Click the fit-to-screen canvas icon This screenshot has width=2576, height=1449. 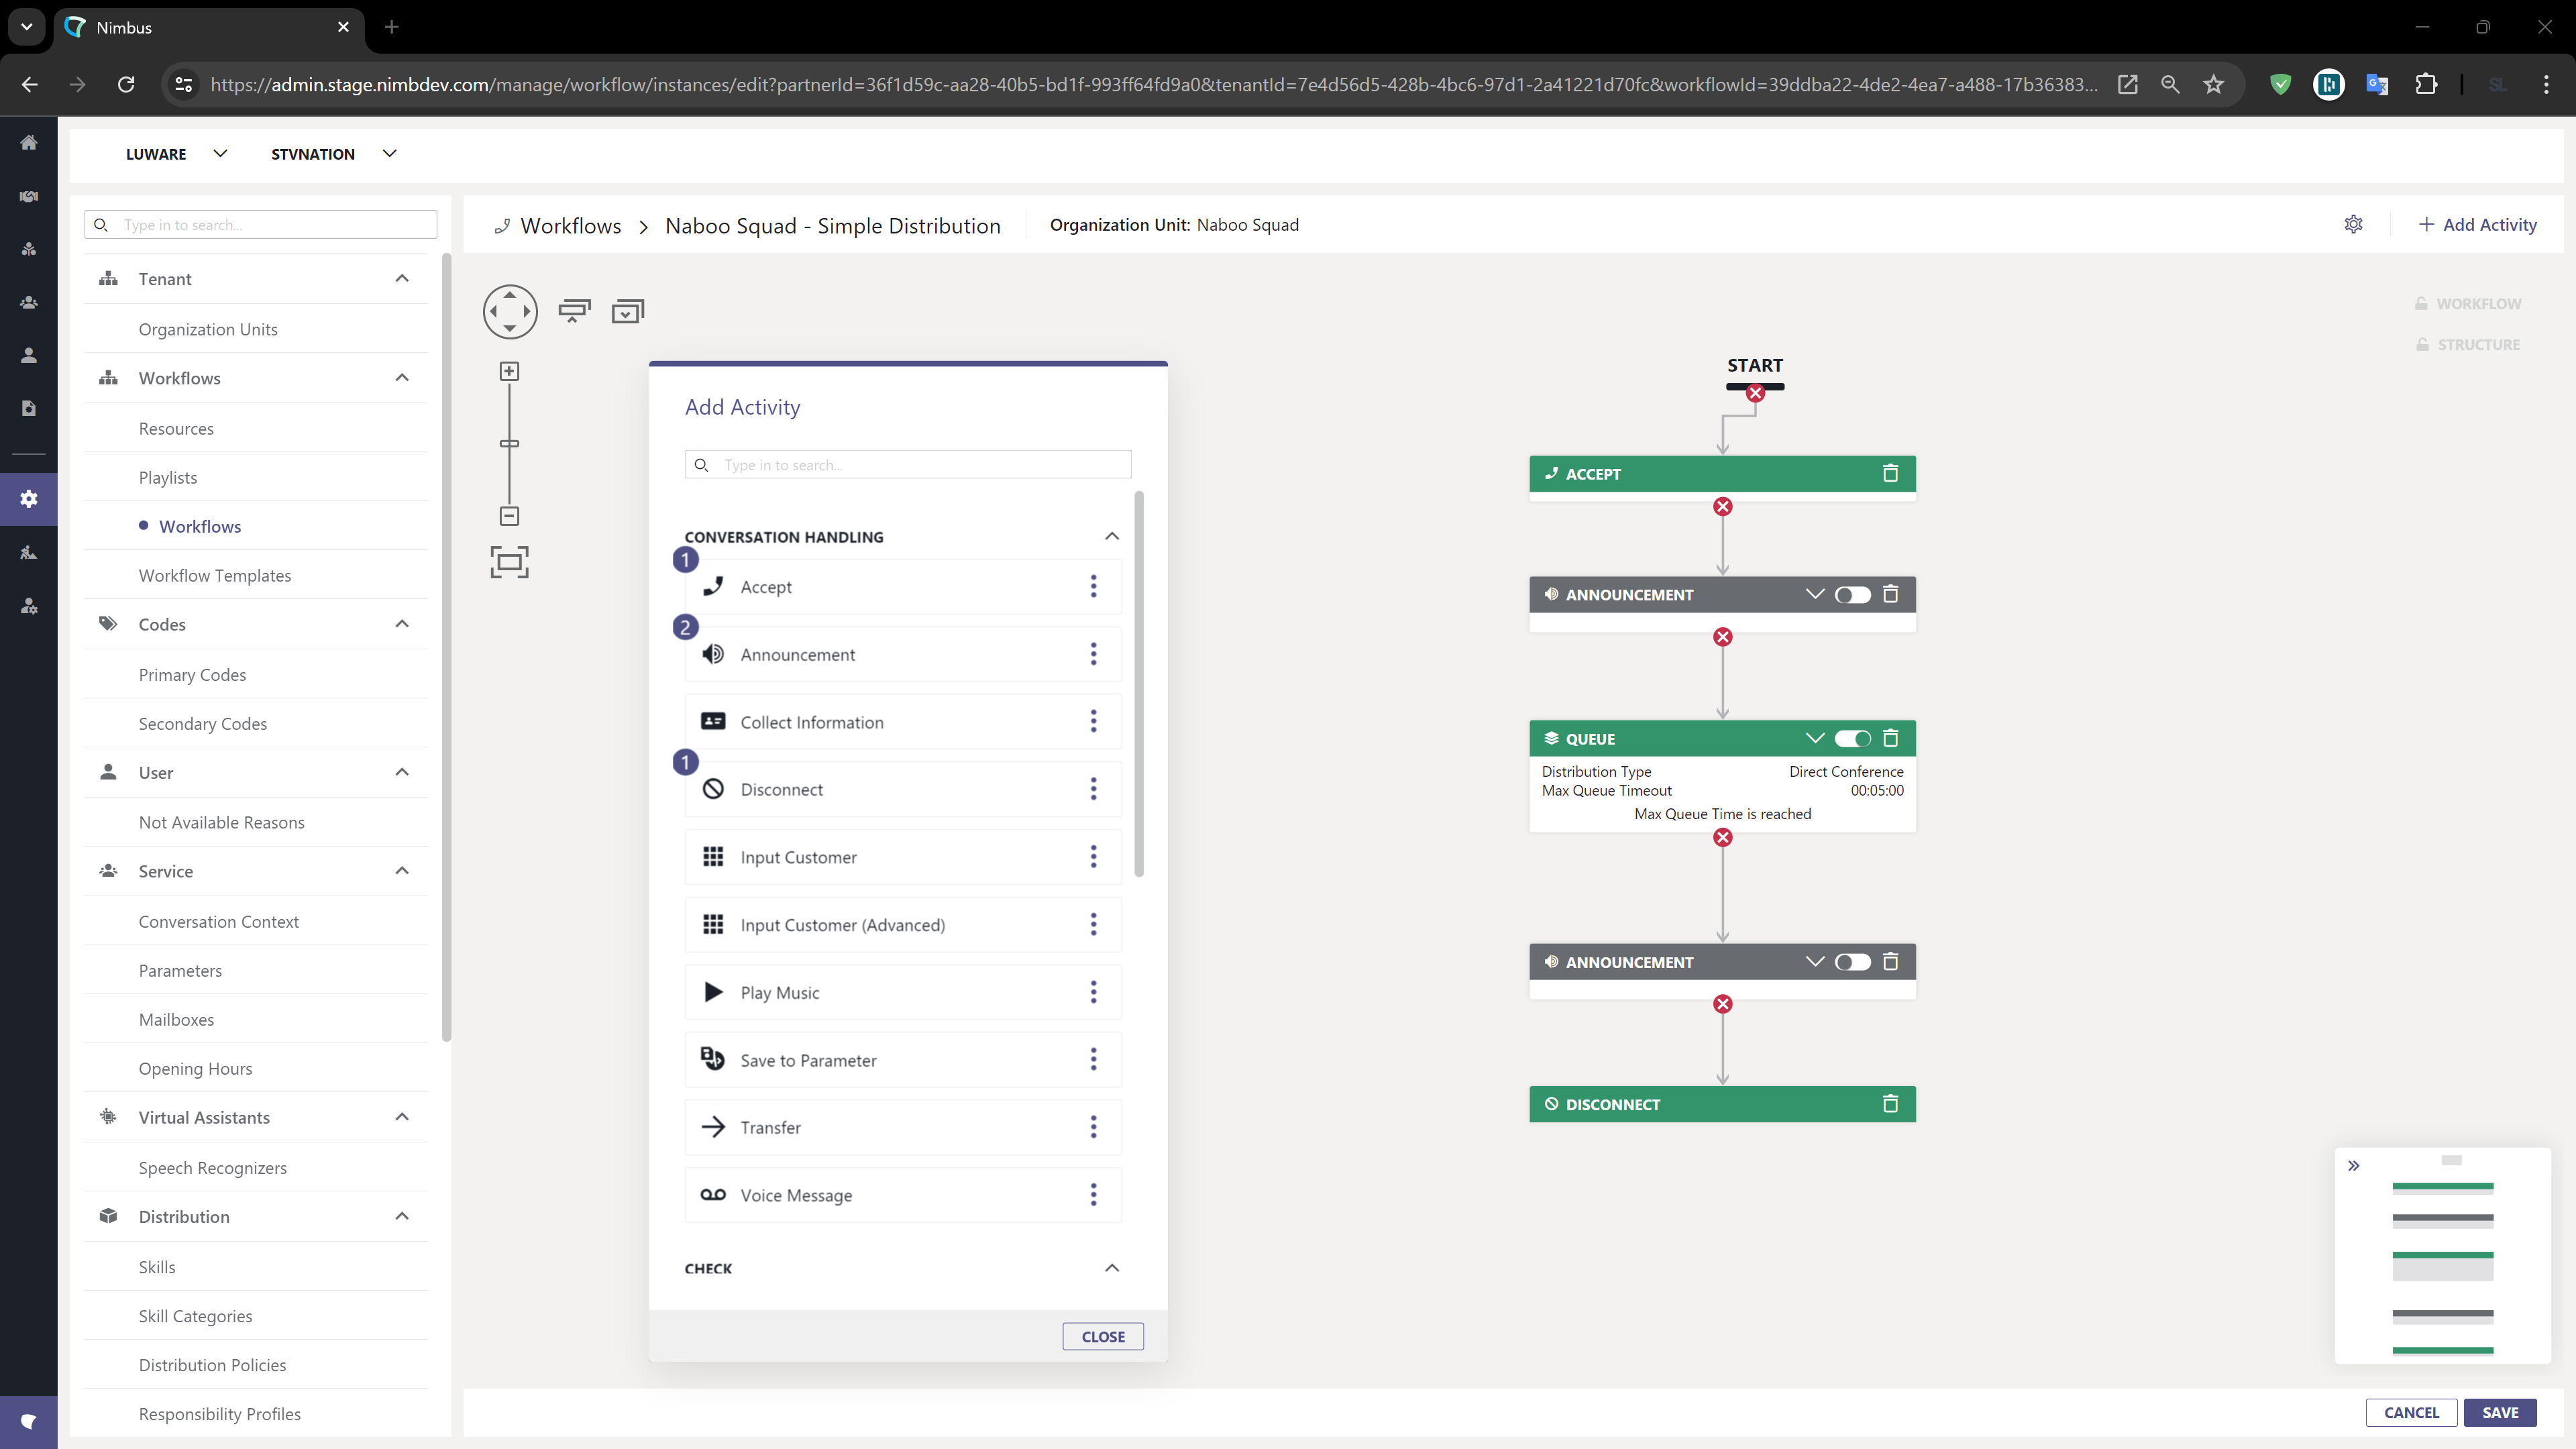tap(509, 562)
